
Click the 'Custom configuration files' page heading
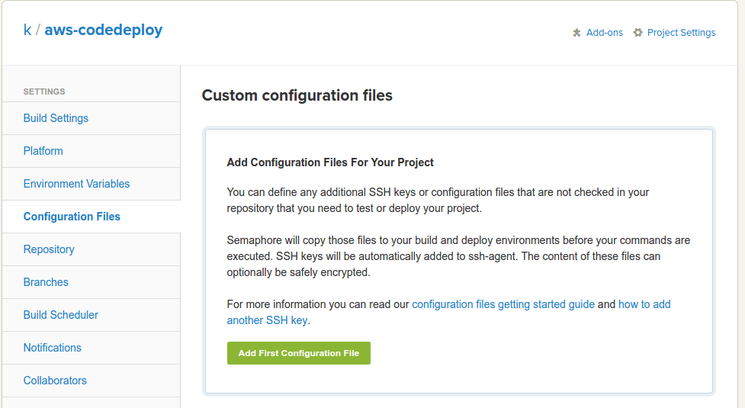[297, 96]
